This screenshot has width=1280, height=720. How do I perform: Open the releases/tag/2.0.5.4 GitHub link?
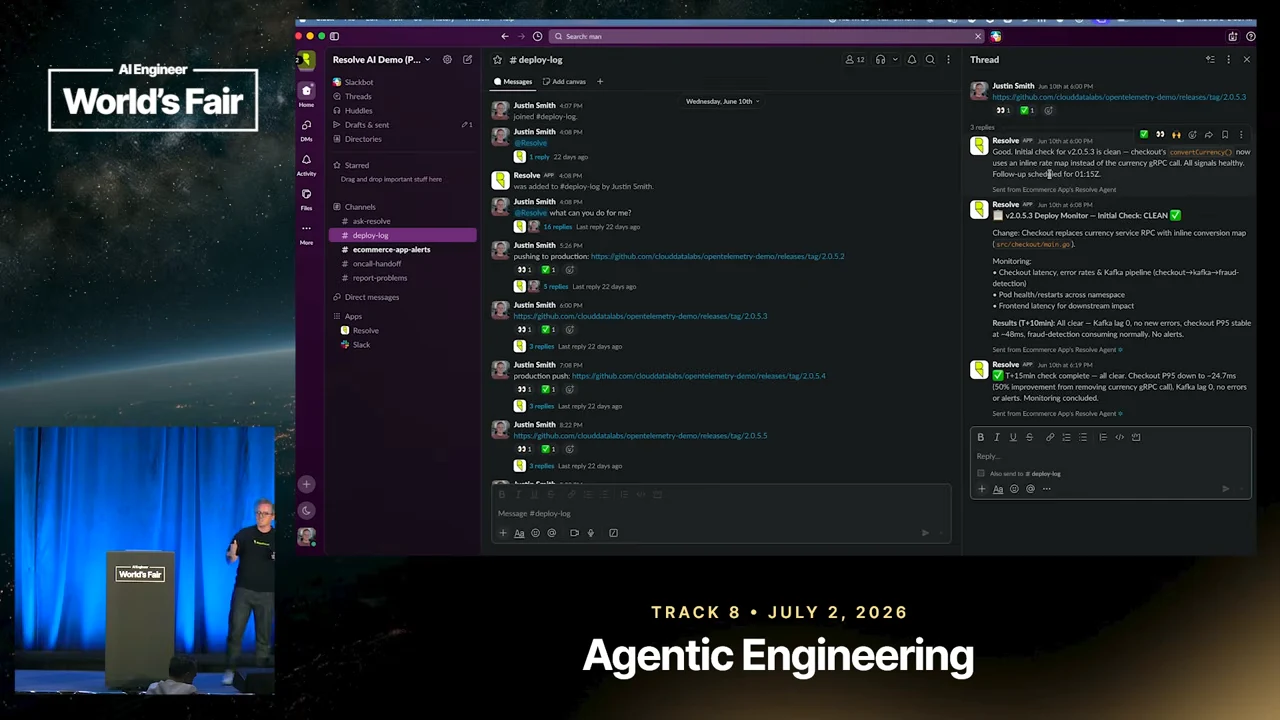pyautogui.click(x=698, y=376)
